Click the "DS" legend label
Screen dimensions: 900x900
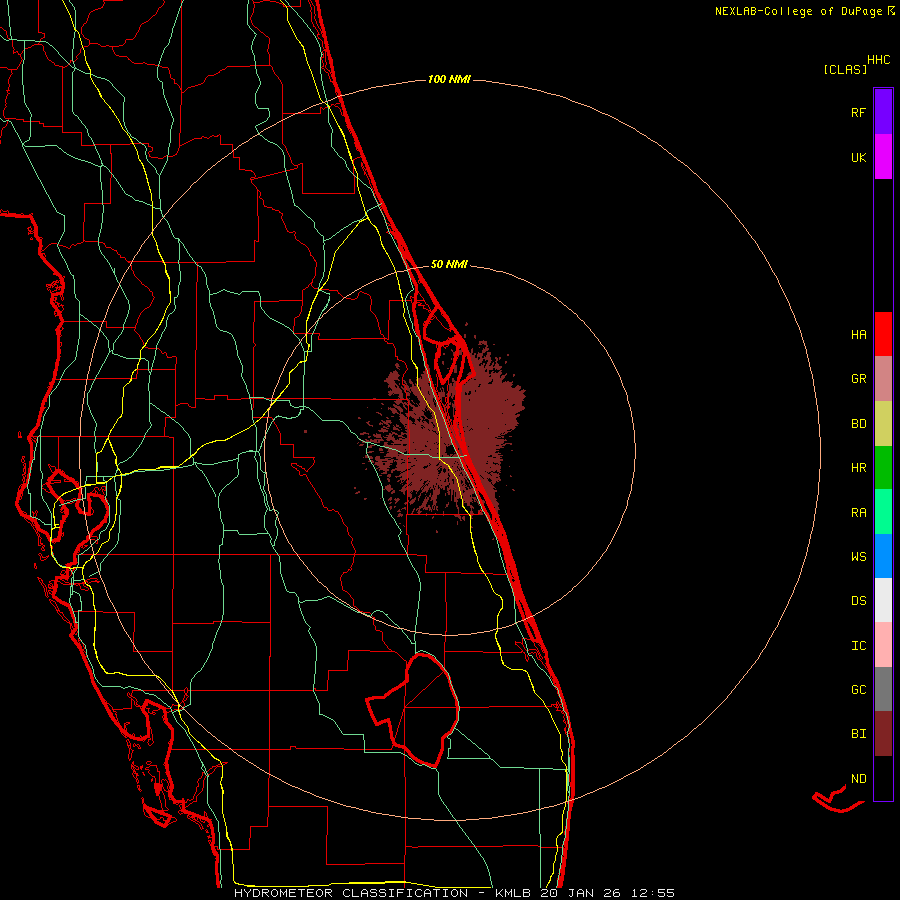coord(858,601)
